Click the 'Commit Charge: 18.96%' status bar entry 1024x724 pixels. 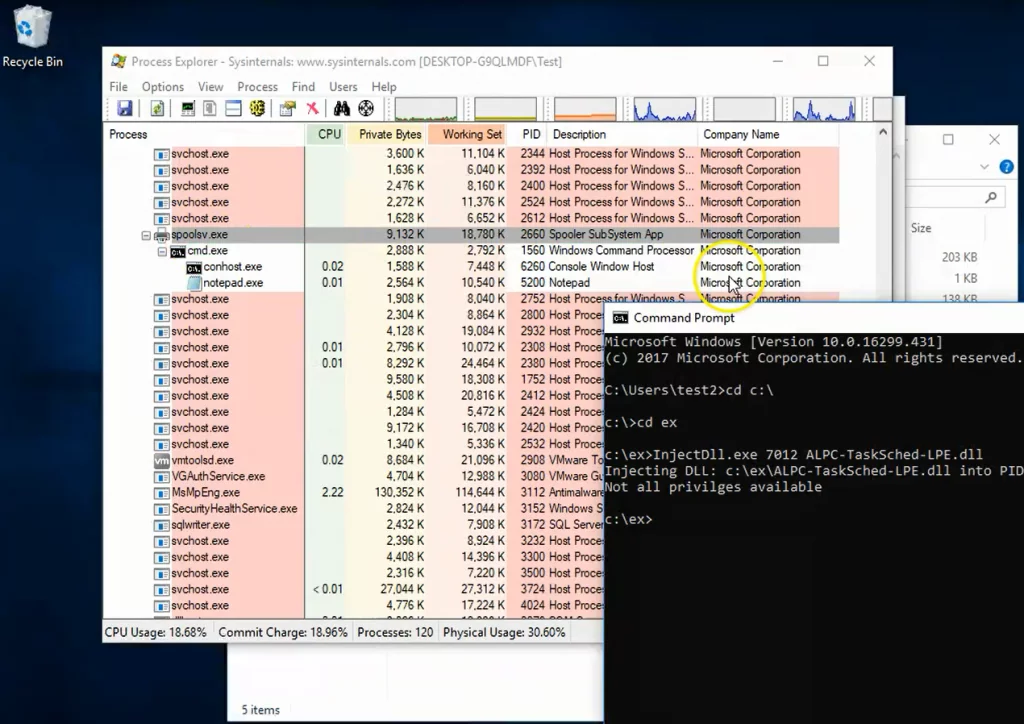(x=283, y=633)
